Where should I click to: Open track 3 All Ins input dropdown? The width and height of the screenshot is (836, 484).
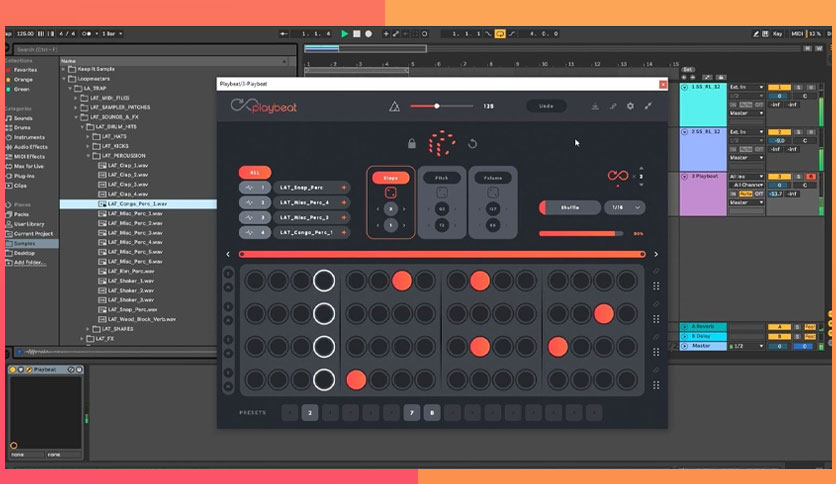746,176
